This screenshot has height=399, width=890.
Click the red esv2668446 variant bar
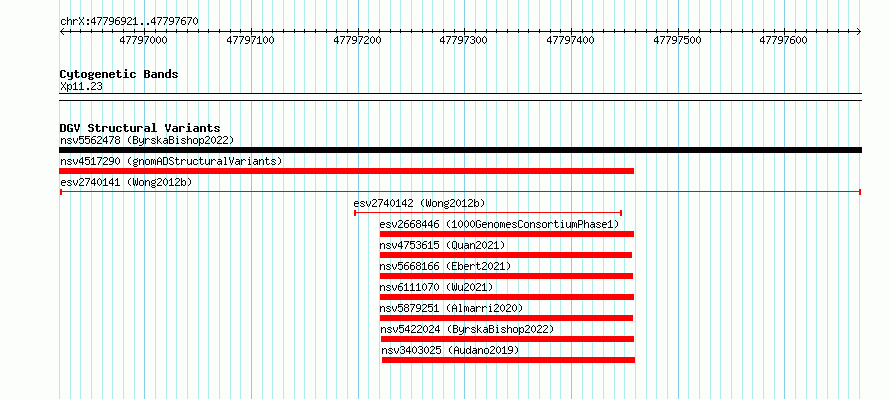point(507,234)
